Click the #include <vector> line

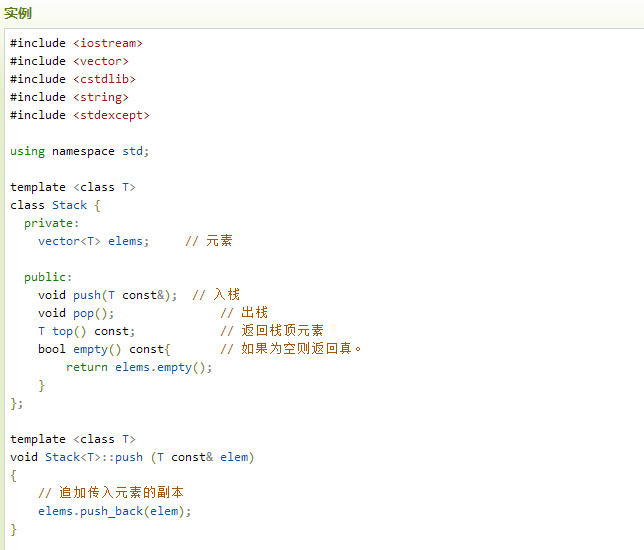69,61
